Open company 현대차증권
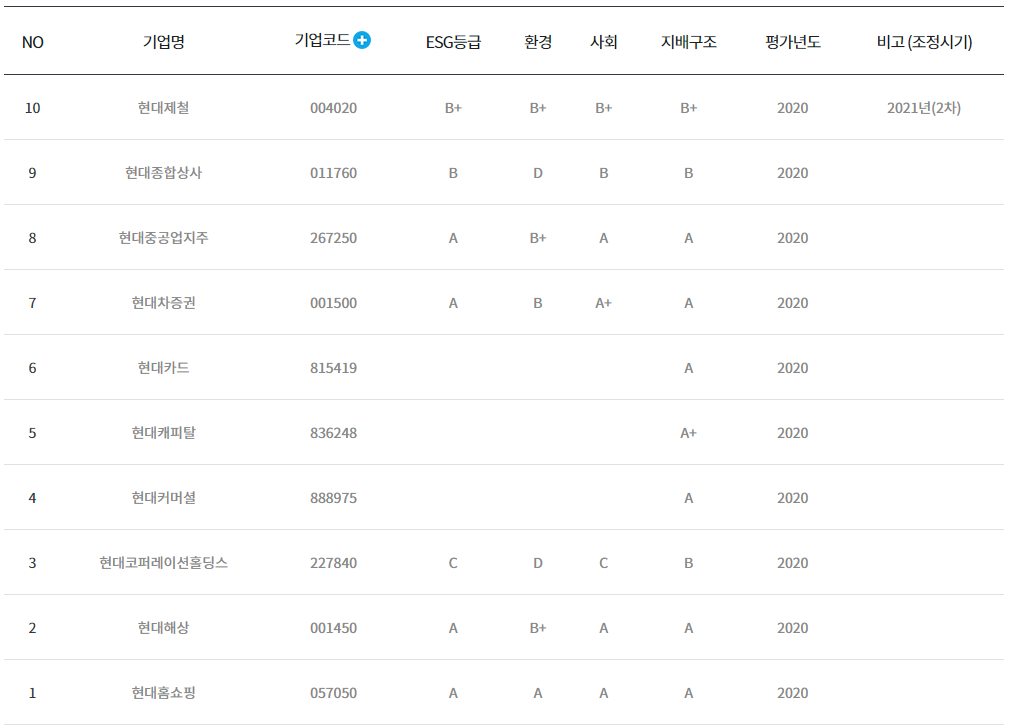The image size is (1009, 728). coord(163,303)
